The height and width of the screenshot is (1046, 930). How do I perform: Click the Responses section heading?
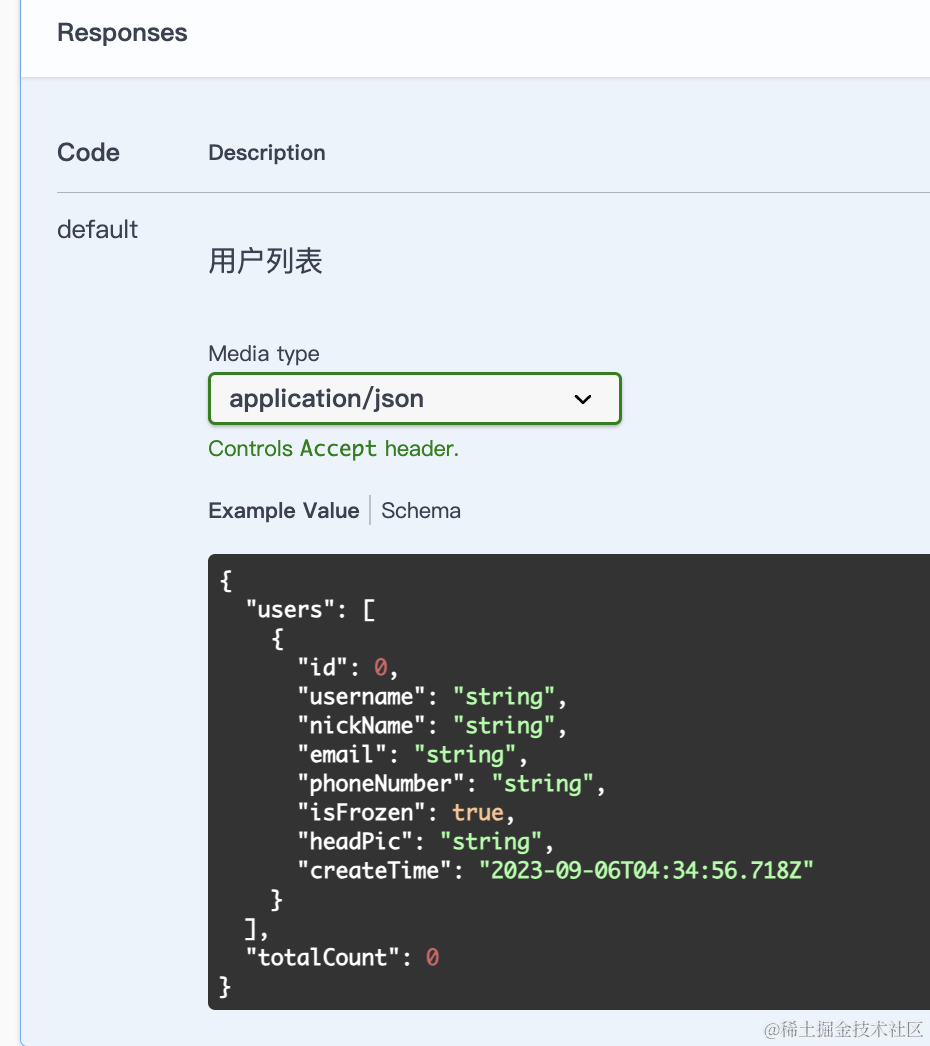[x=122, y=33]
